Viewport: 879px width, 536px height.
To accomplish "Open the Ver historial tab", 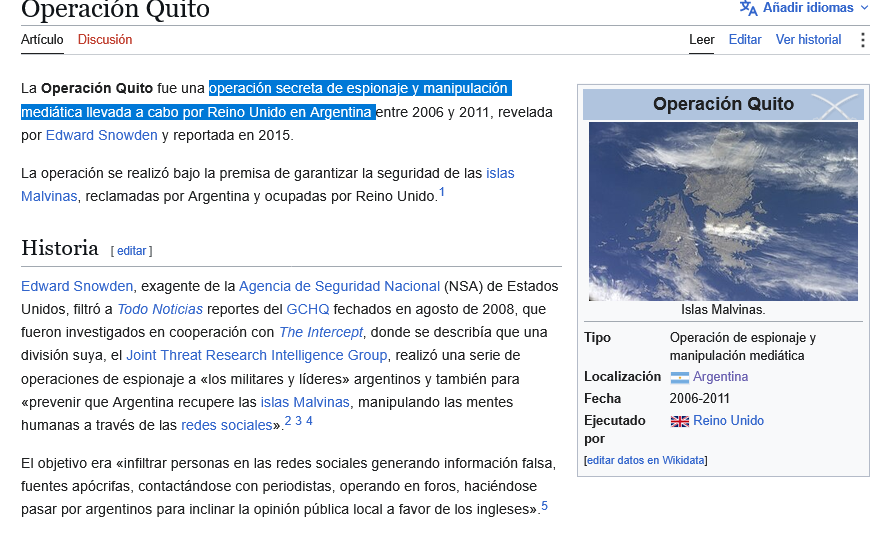I will tap(808, 40).
